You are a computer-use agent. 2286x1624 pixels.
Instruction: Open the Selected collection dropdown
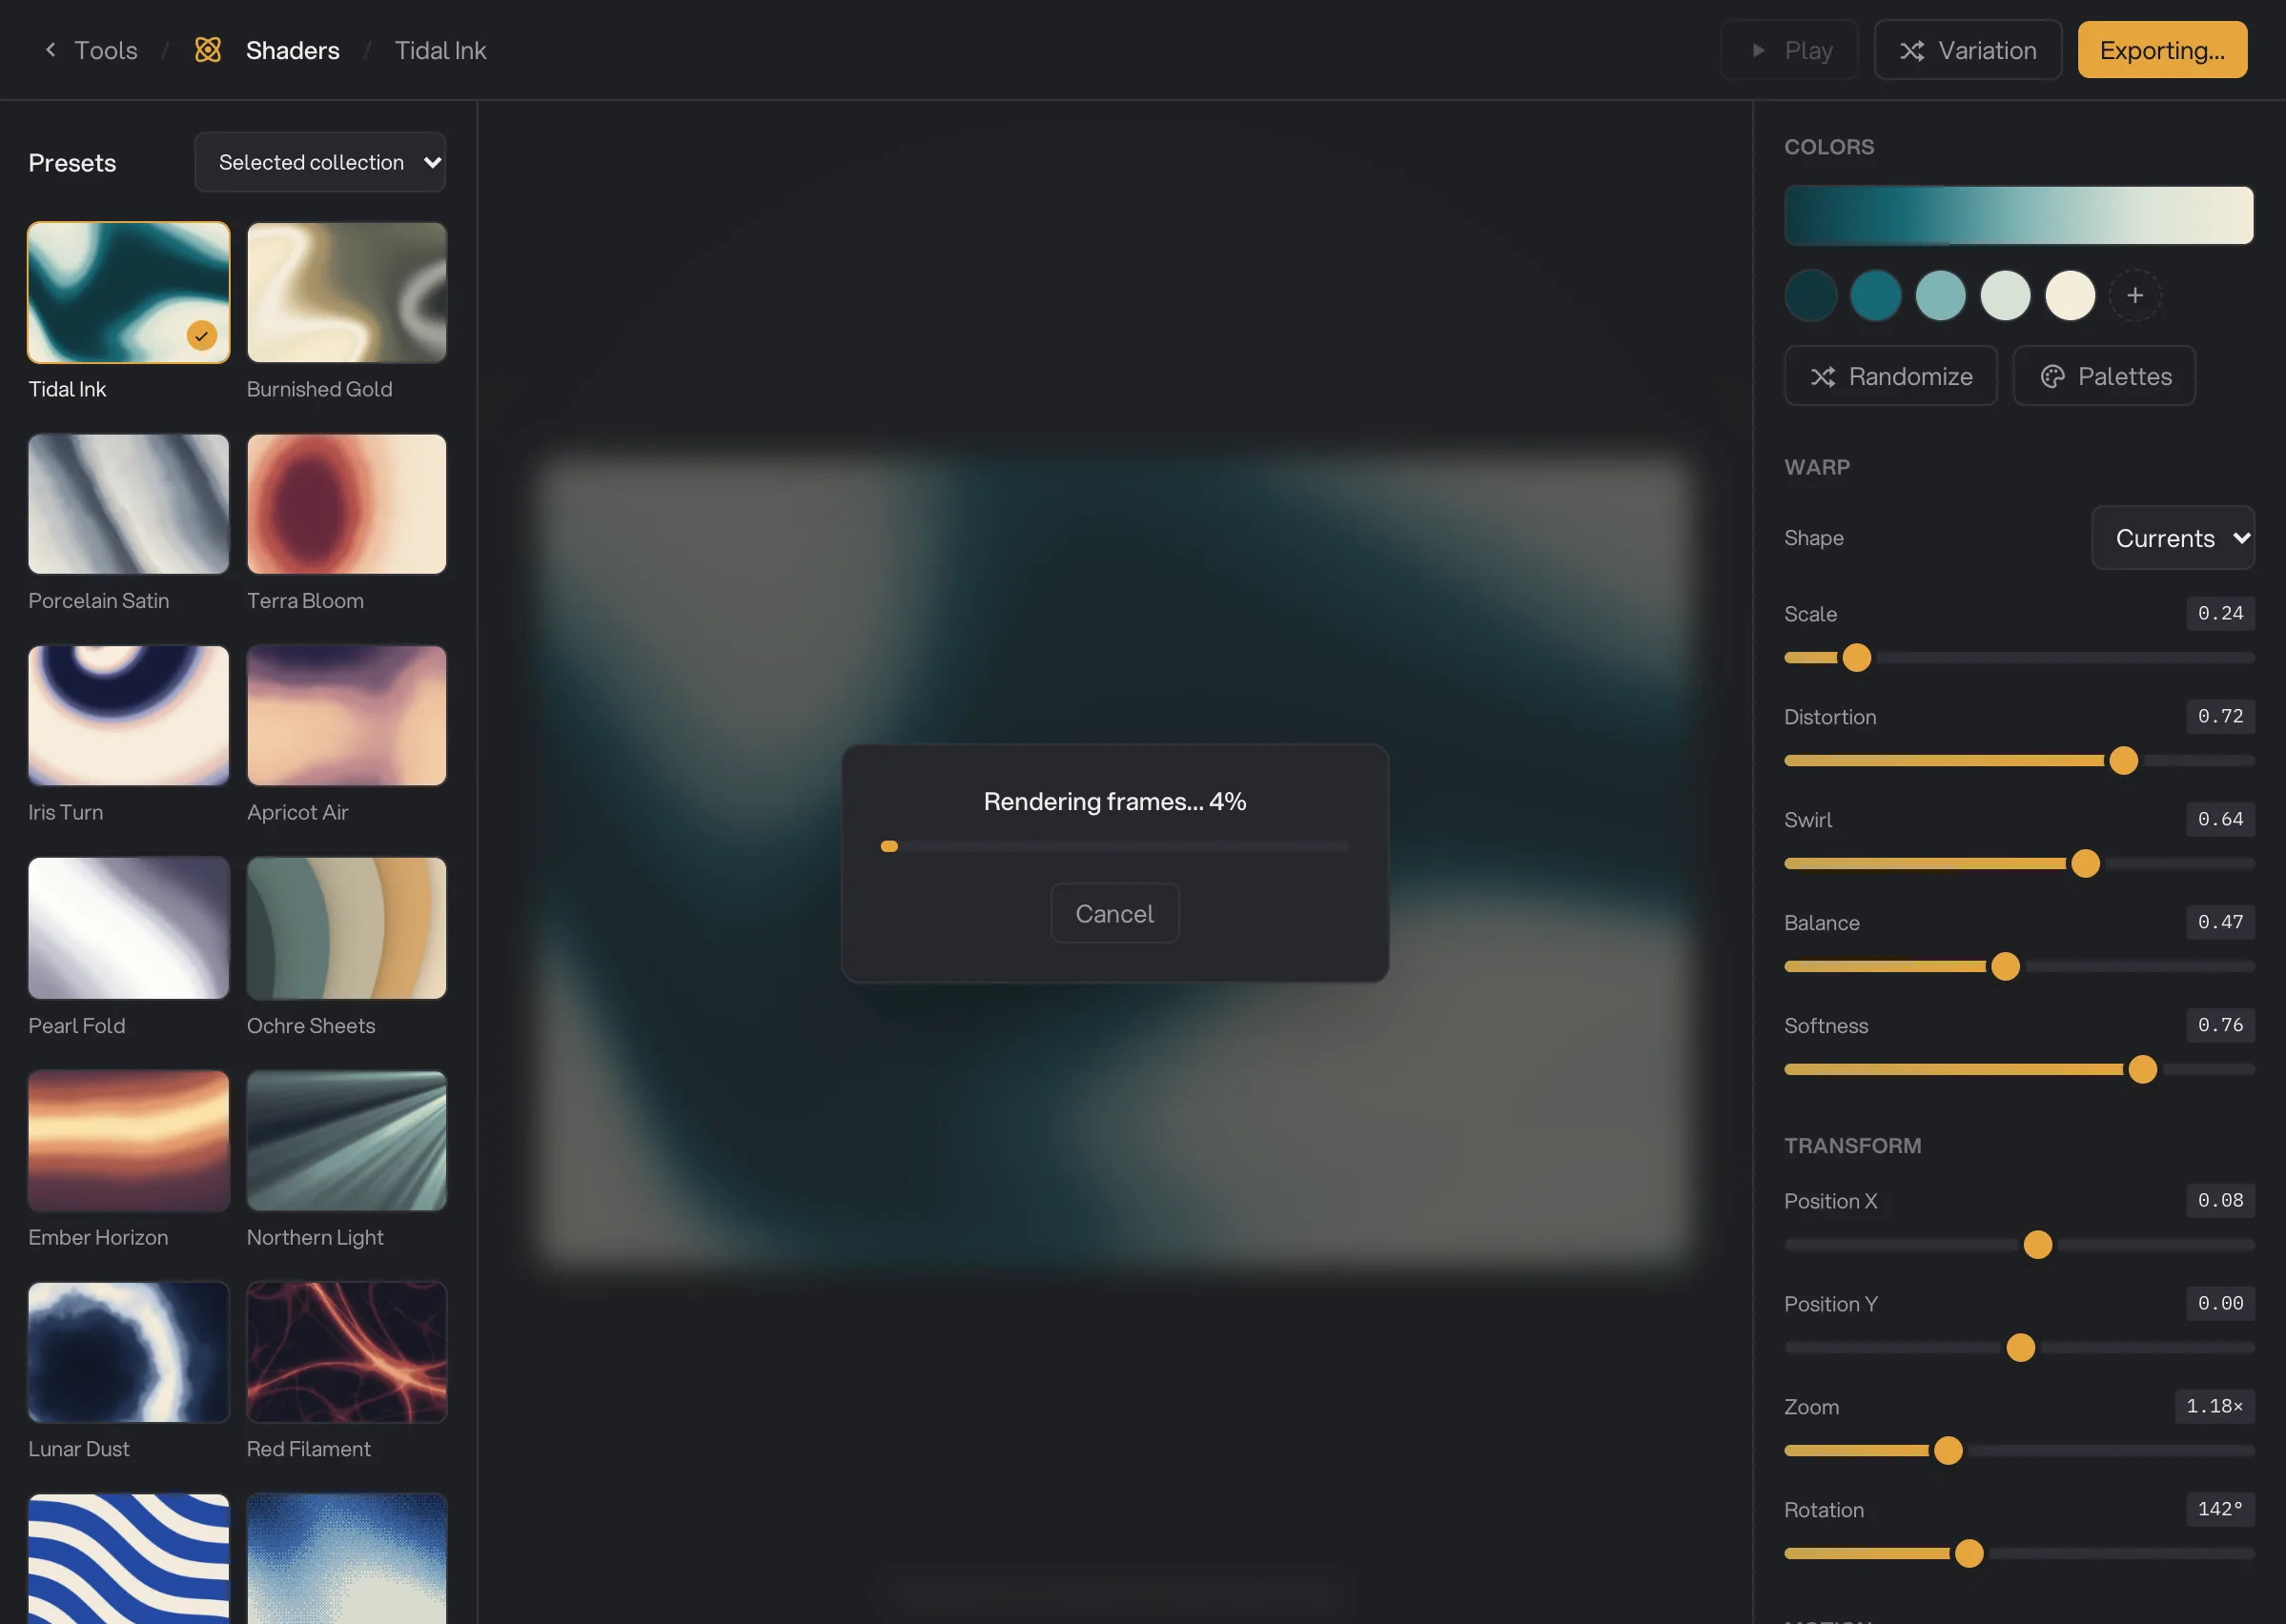(320, 162)
